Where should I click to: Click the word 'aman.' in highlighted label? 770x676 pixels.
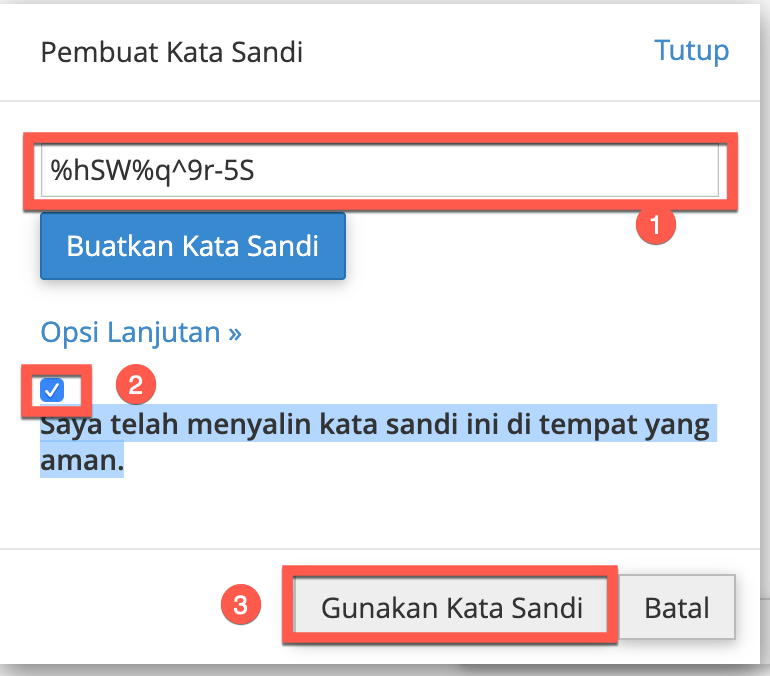(x=82, y=461)
